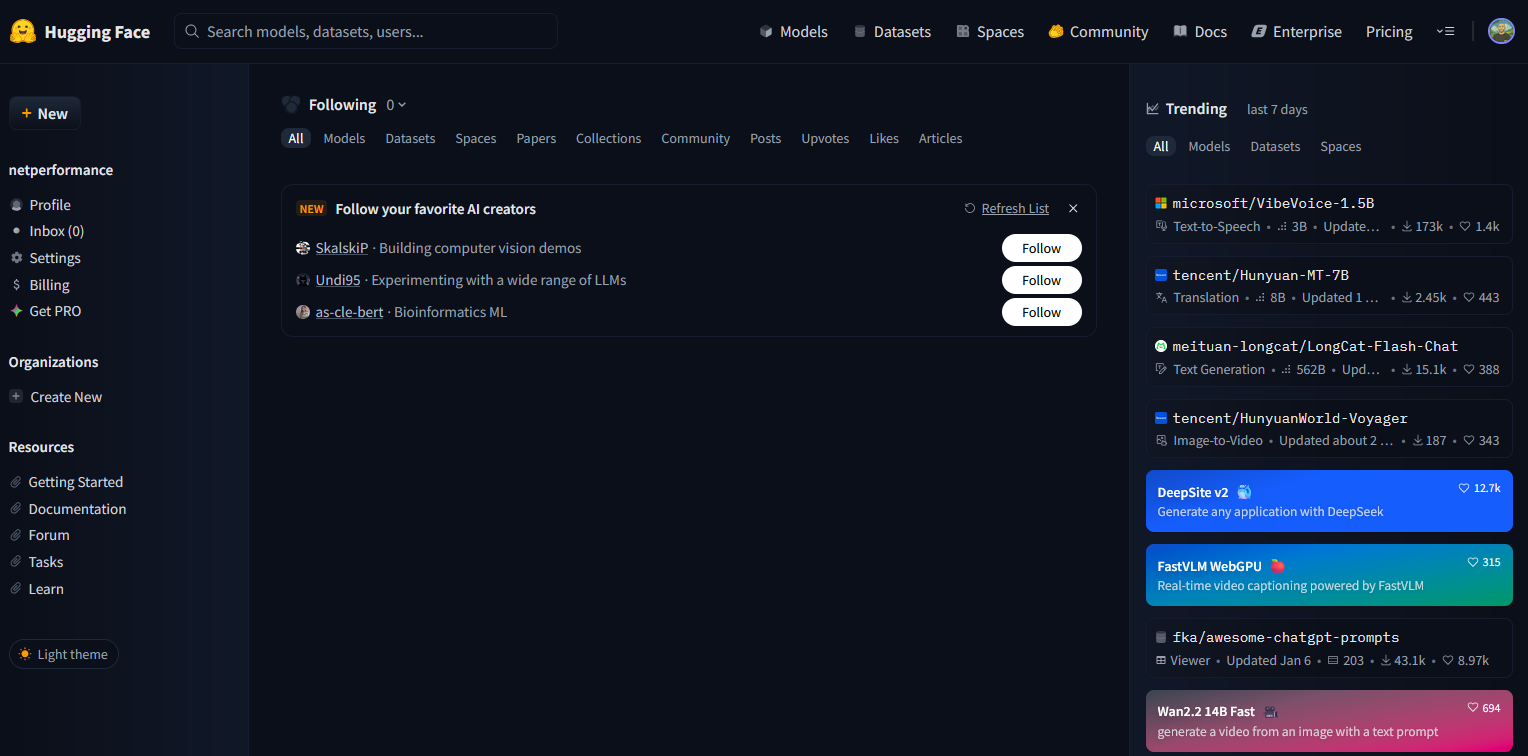Follow the user SkalskiP
Viewport: 1528px width, 756px height.
click(1041, 248)
